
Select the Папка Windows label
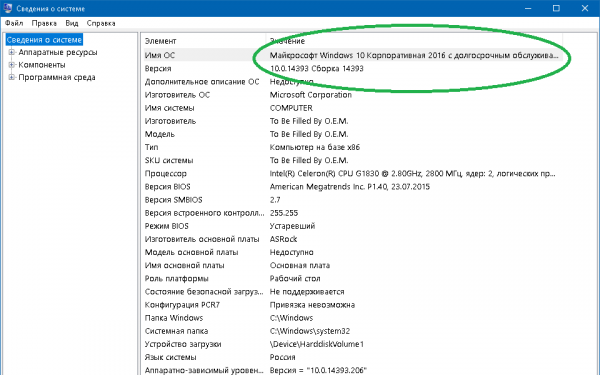pyautogui.click(x=174, y=318)
